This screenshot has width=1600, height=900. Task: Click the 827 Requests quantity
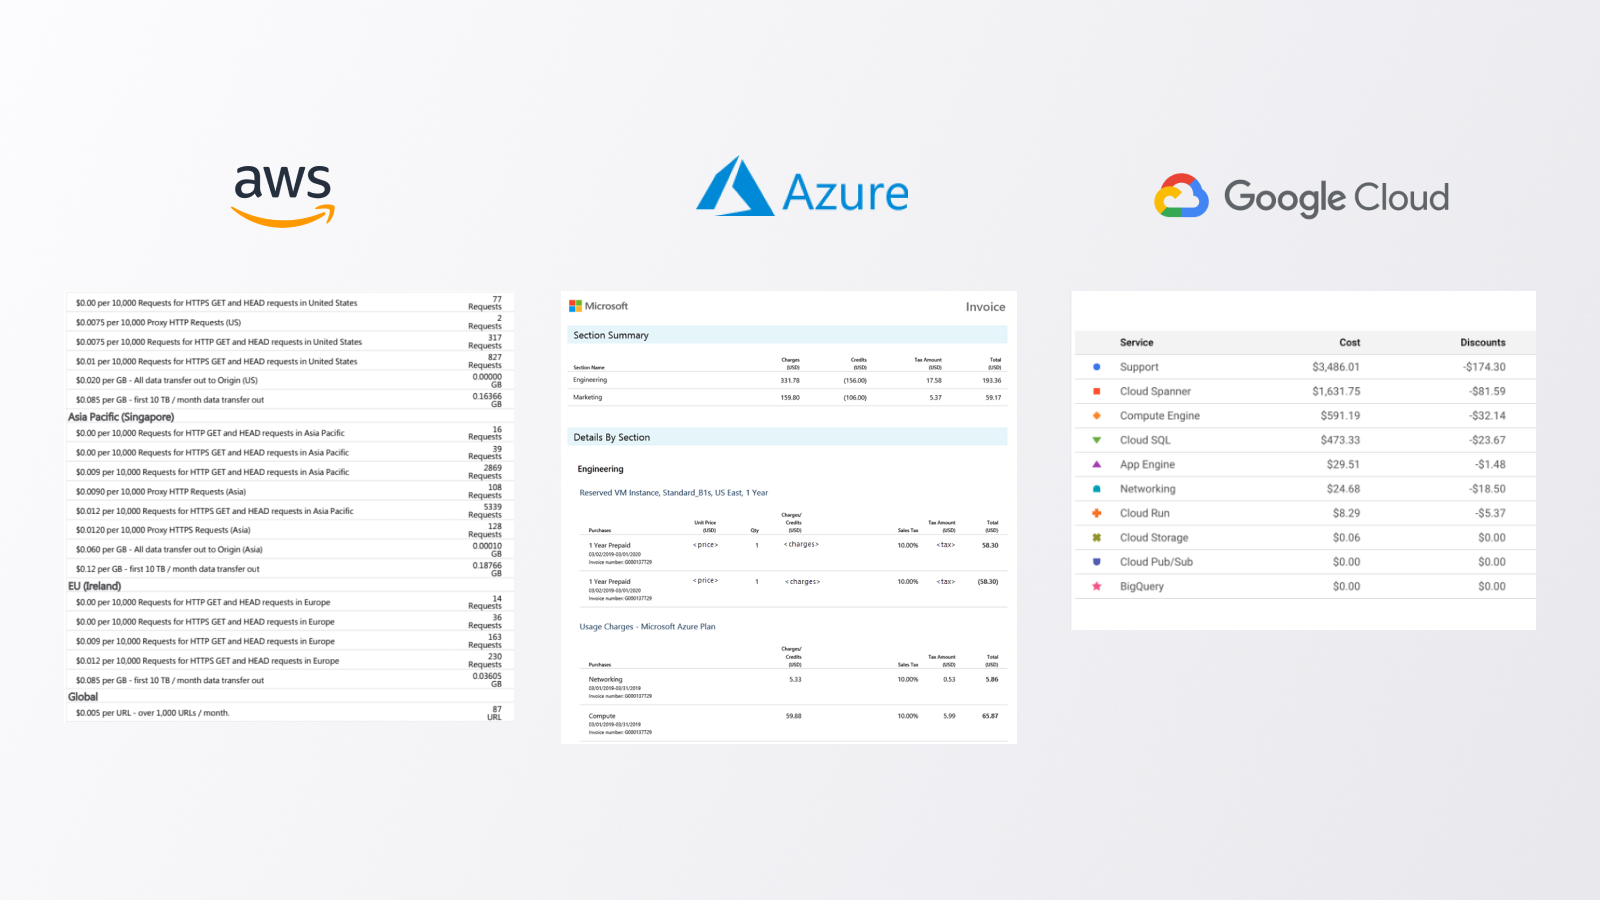485,361
